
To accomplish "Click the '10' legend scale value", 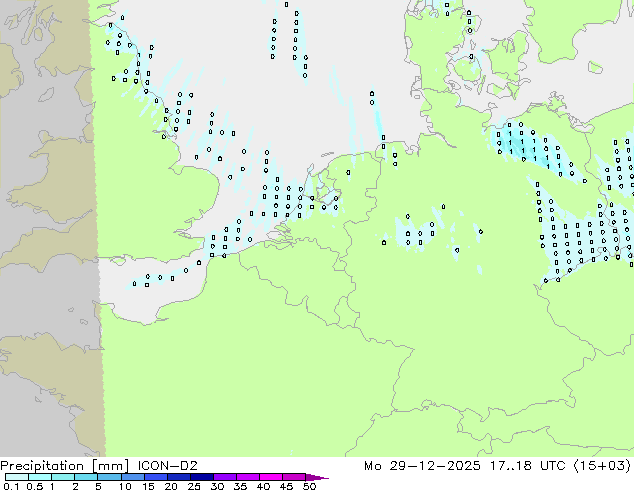I will pyautogui.click(x=125, y=486).
